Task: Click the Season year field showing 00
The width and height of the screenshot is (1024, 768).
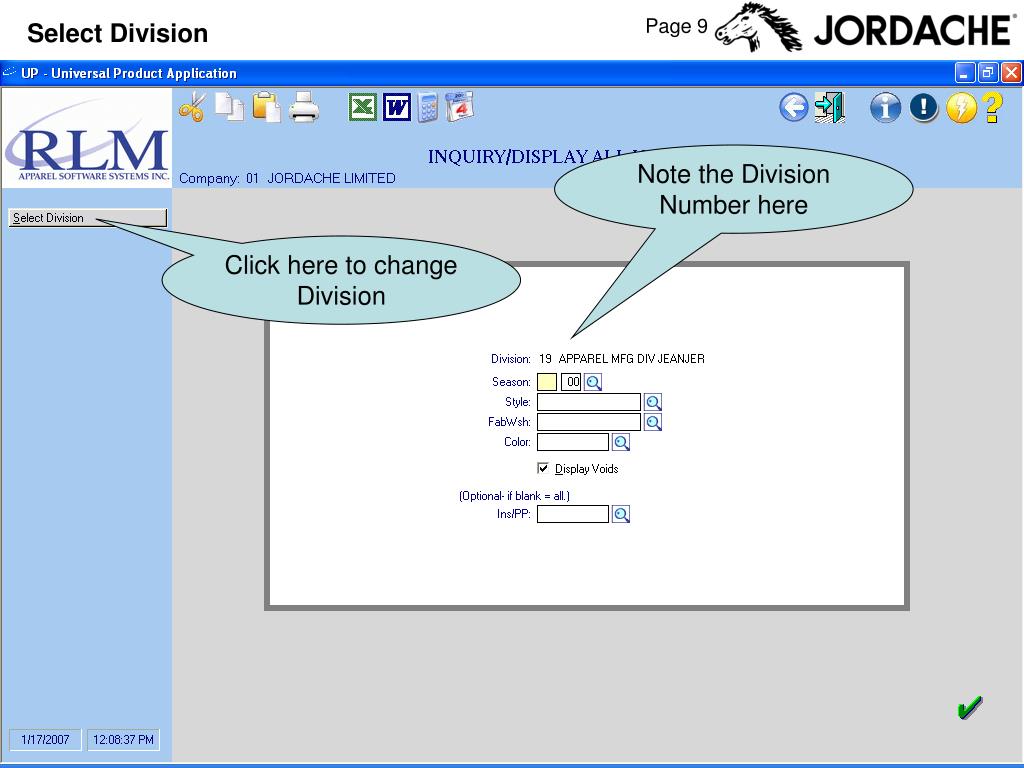Action: [x=571, y=382]
